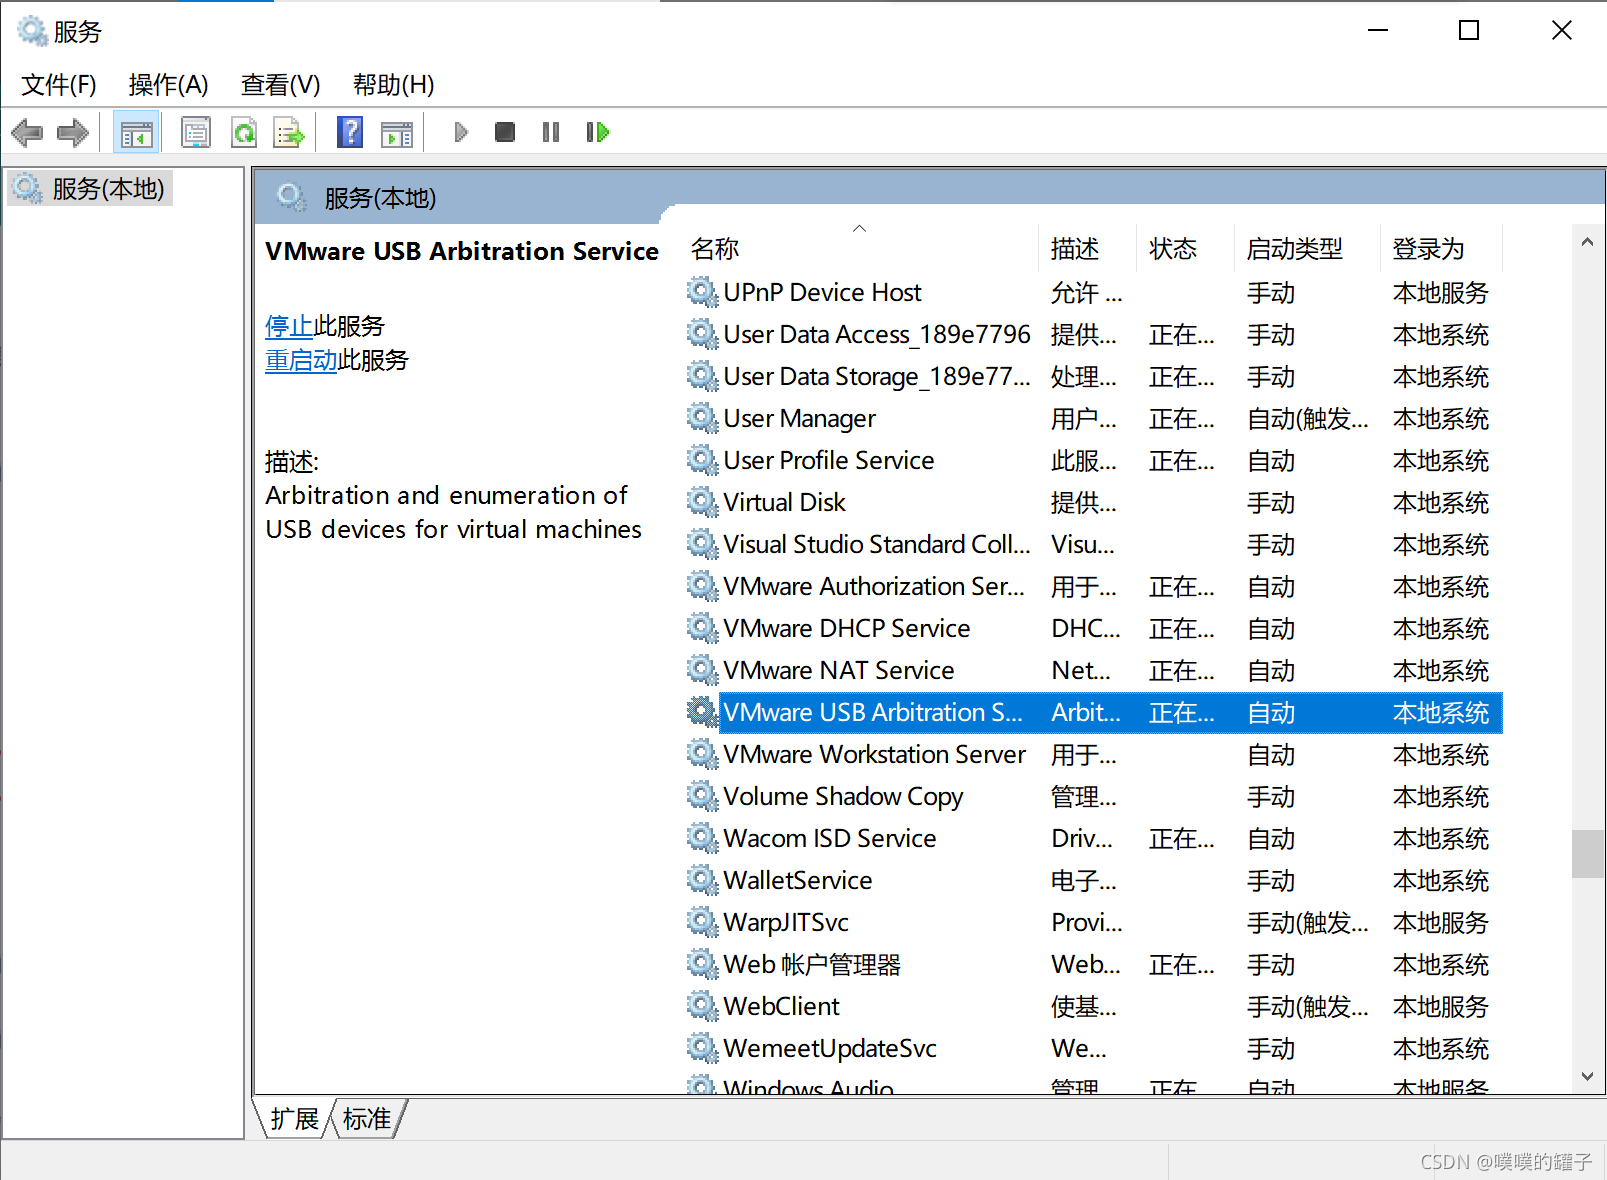Click the Forward arrow toolbar icon
1607x1180 pixels.
(73, 132)
